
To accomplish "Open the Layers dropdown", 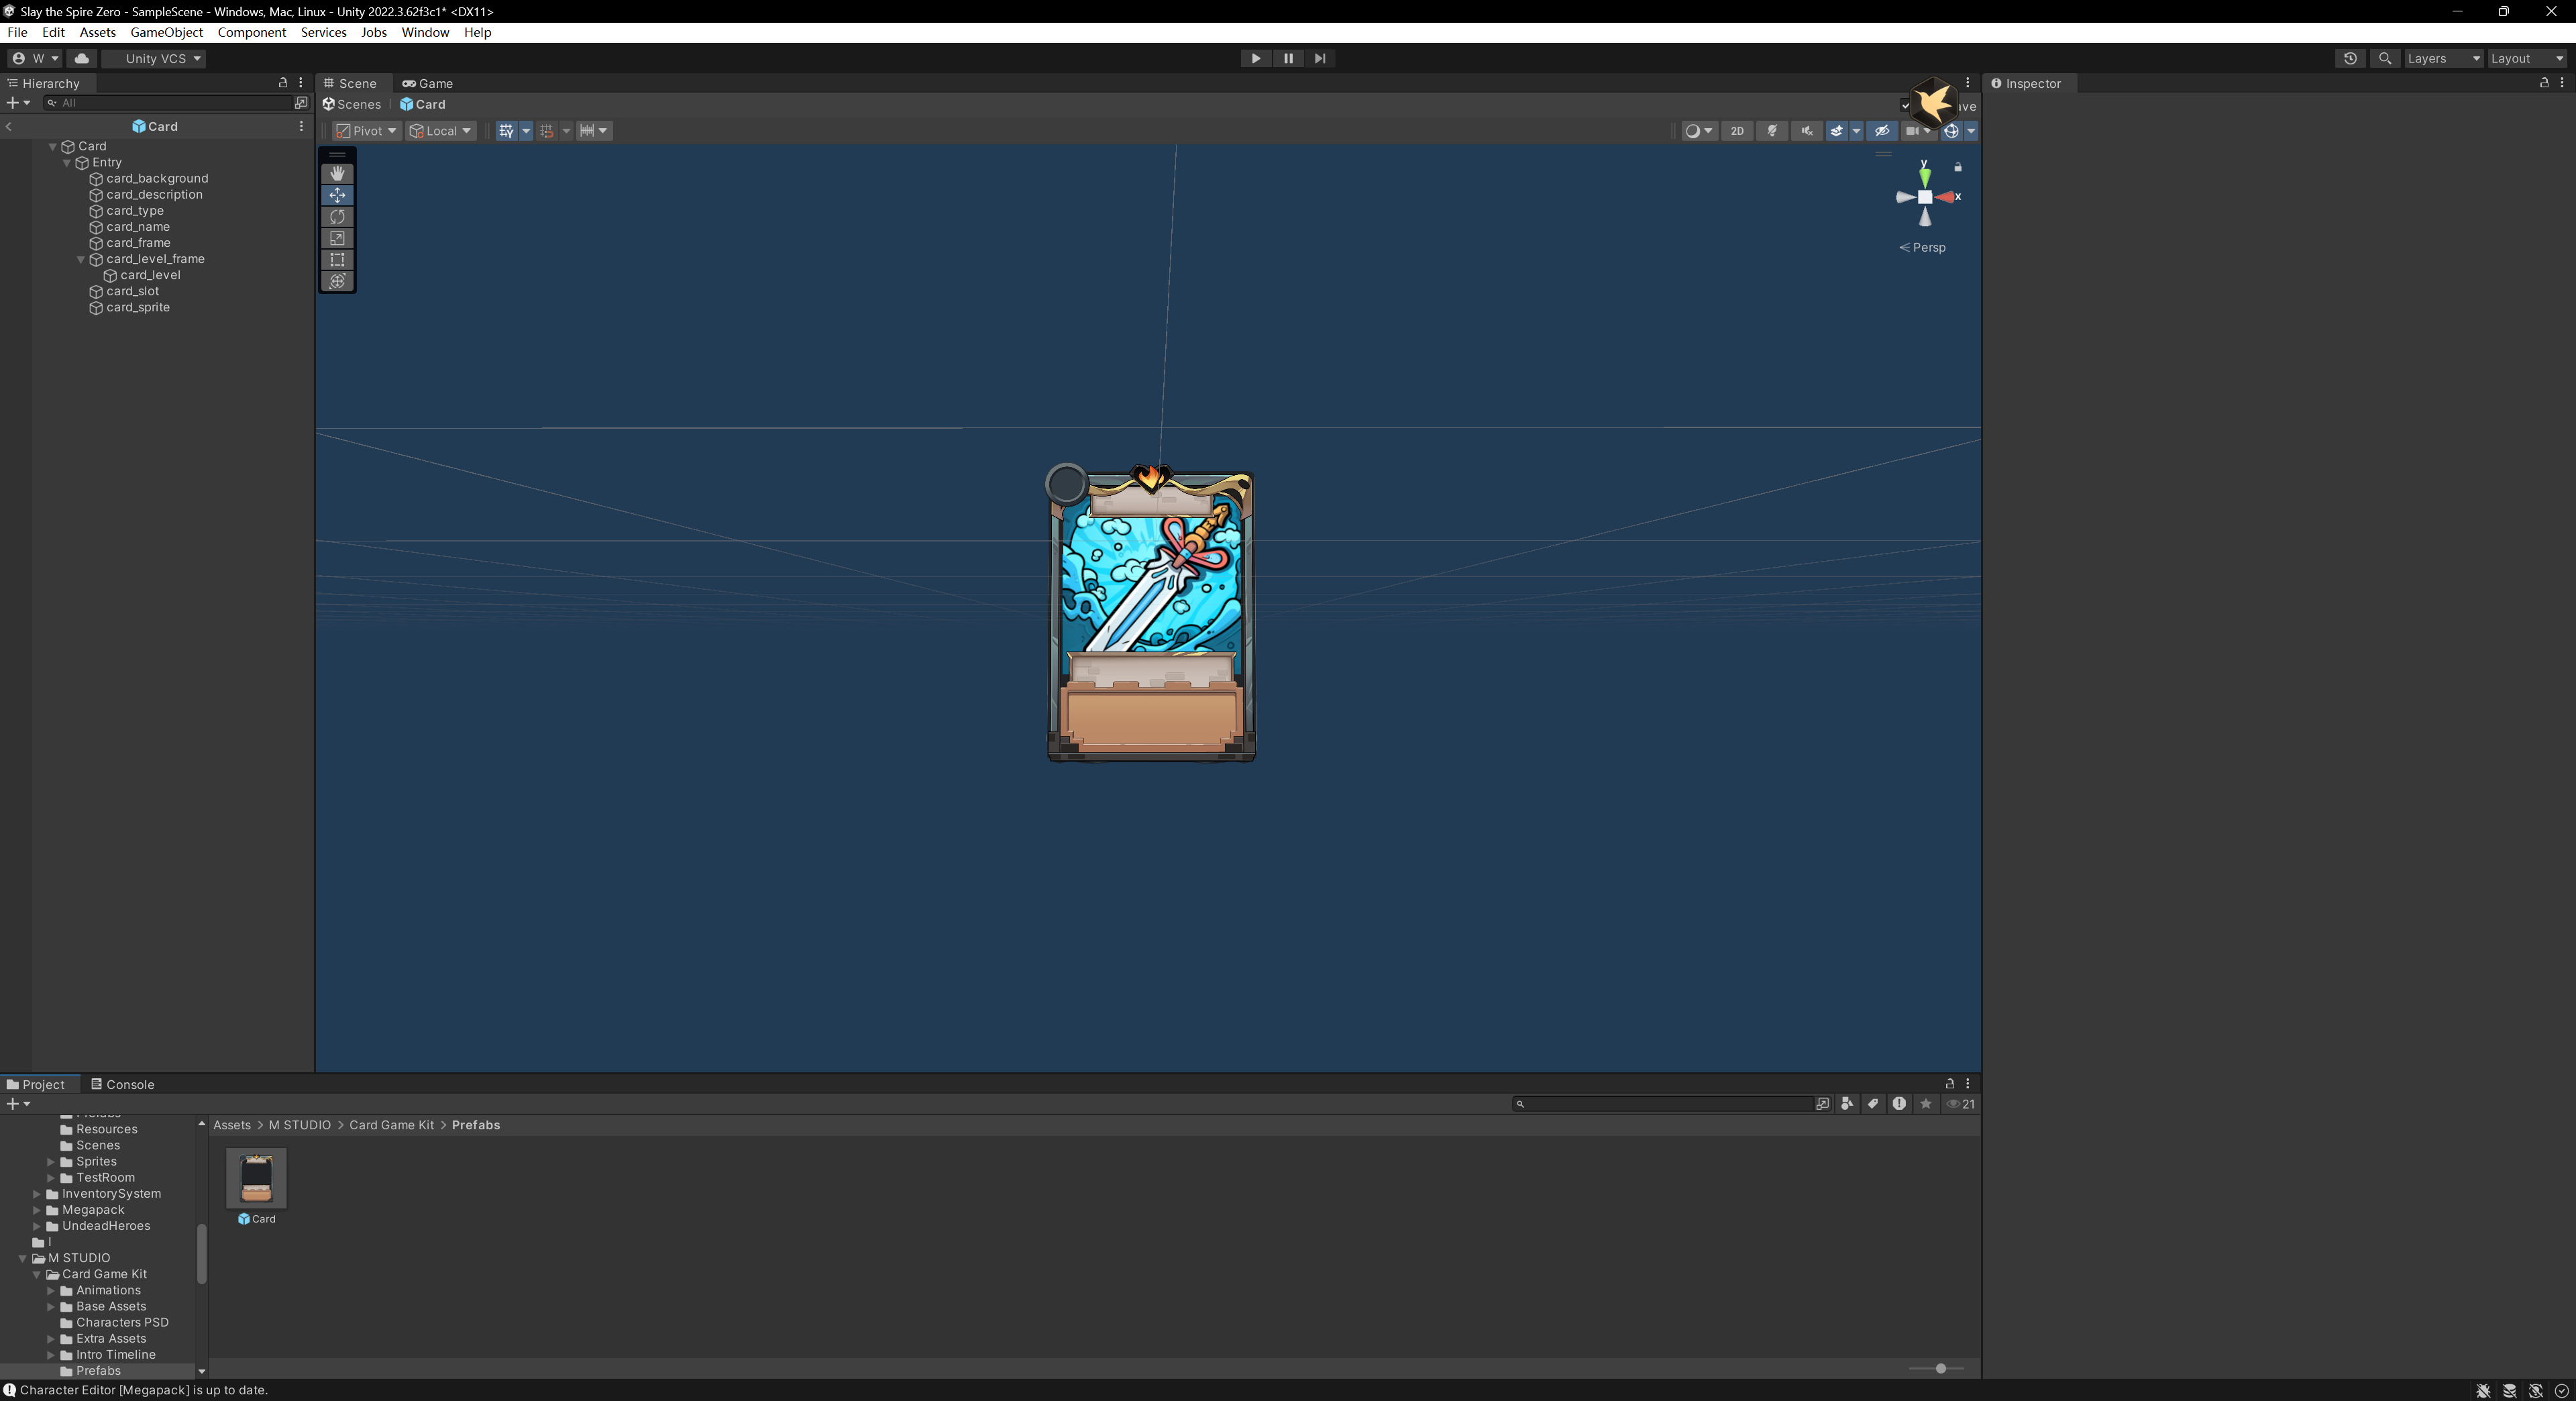I will (2442, 59).
